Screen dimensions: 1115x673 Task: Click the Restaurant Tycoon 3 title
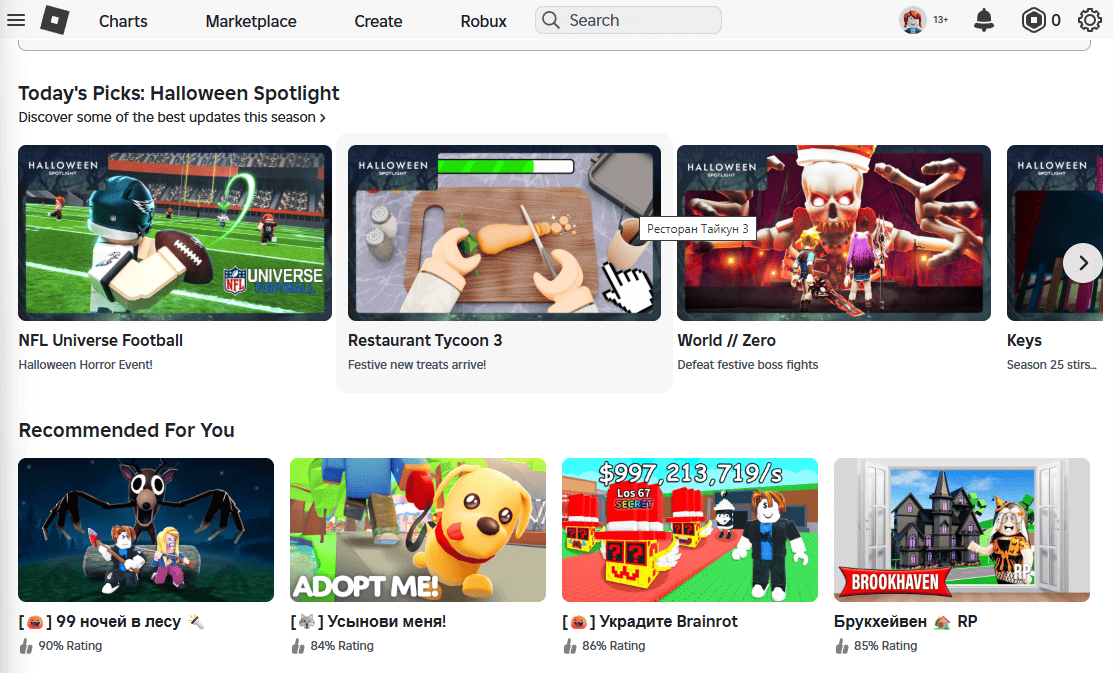pos(425,341)
